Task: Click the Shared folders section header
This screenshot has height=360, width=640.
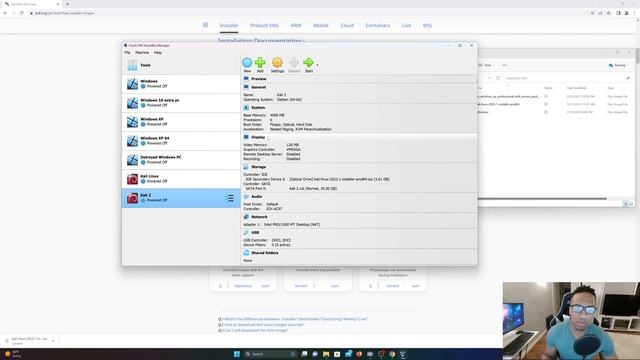Action: (264, 253)
